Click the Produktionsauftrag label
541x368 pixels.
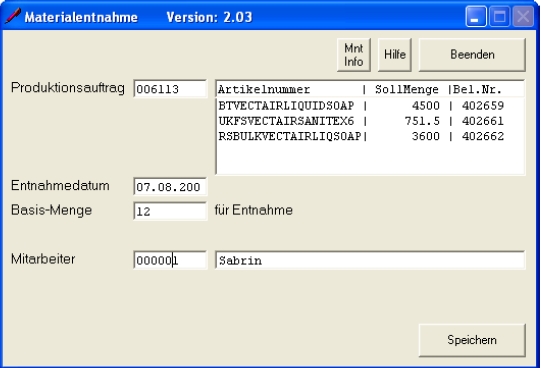[x=68, y=88]
